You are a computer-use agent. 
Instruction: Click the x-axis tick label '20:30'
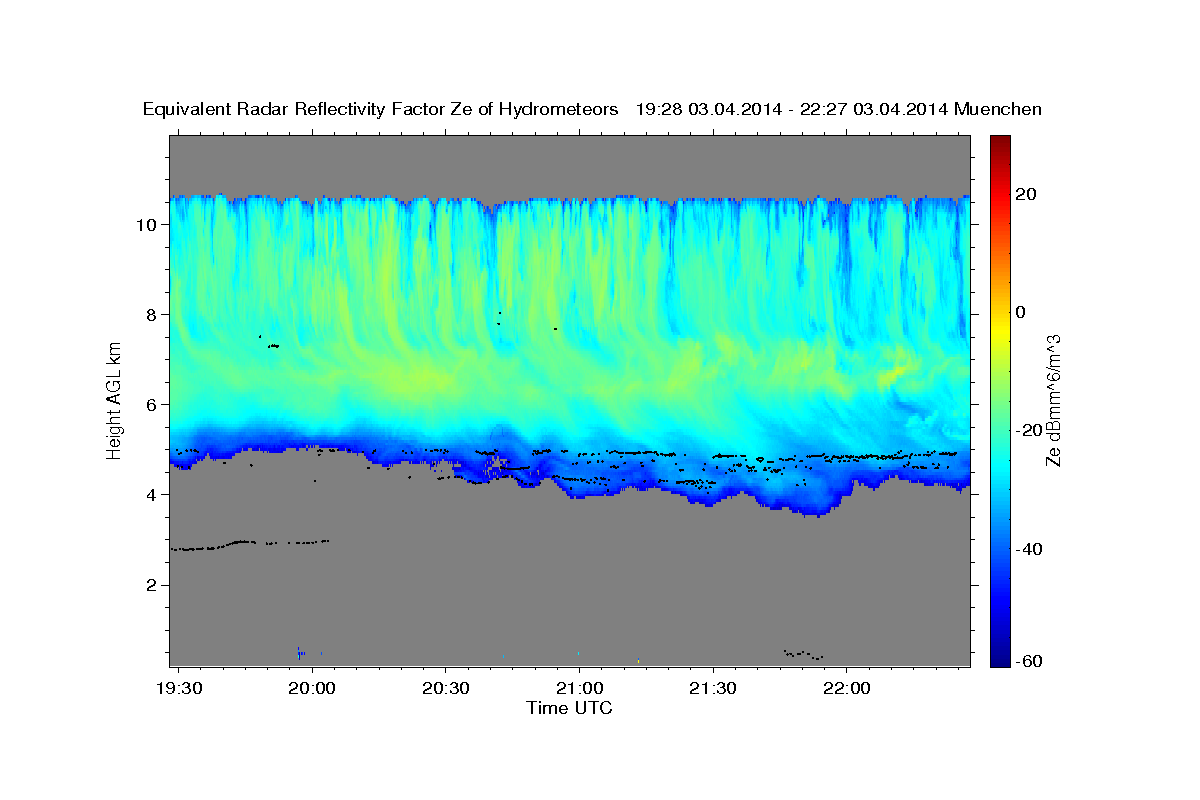pos(445,690)
